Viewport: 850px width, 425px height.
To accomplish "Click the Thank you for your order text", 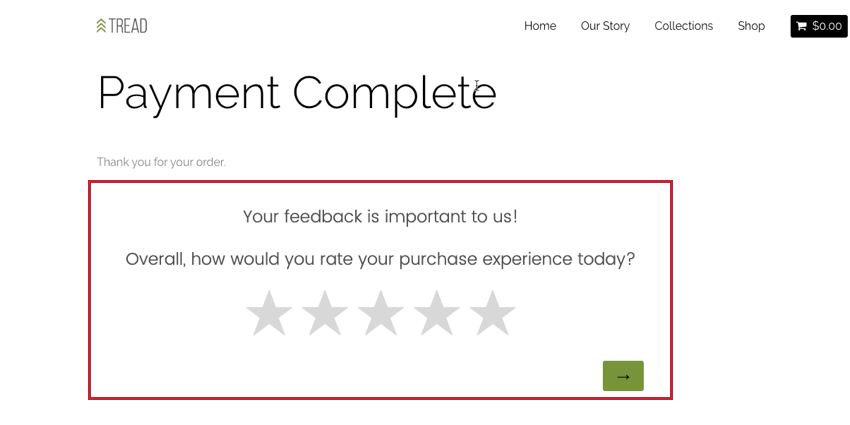I will (x=161, y=162).
